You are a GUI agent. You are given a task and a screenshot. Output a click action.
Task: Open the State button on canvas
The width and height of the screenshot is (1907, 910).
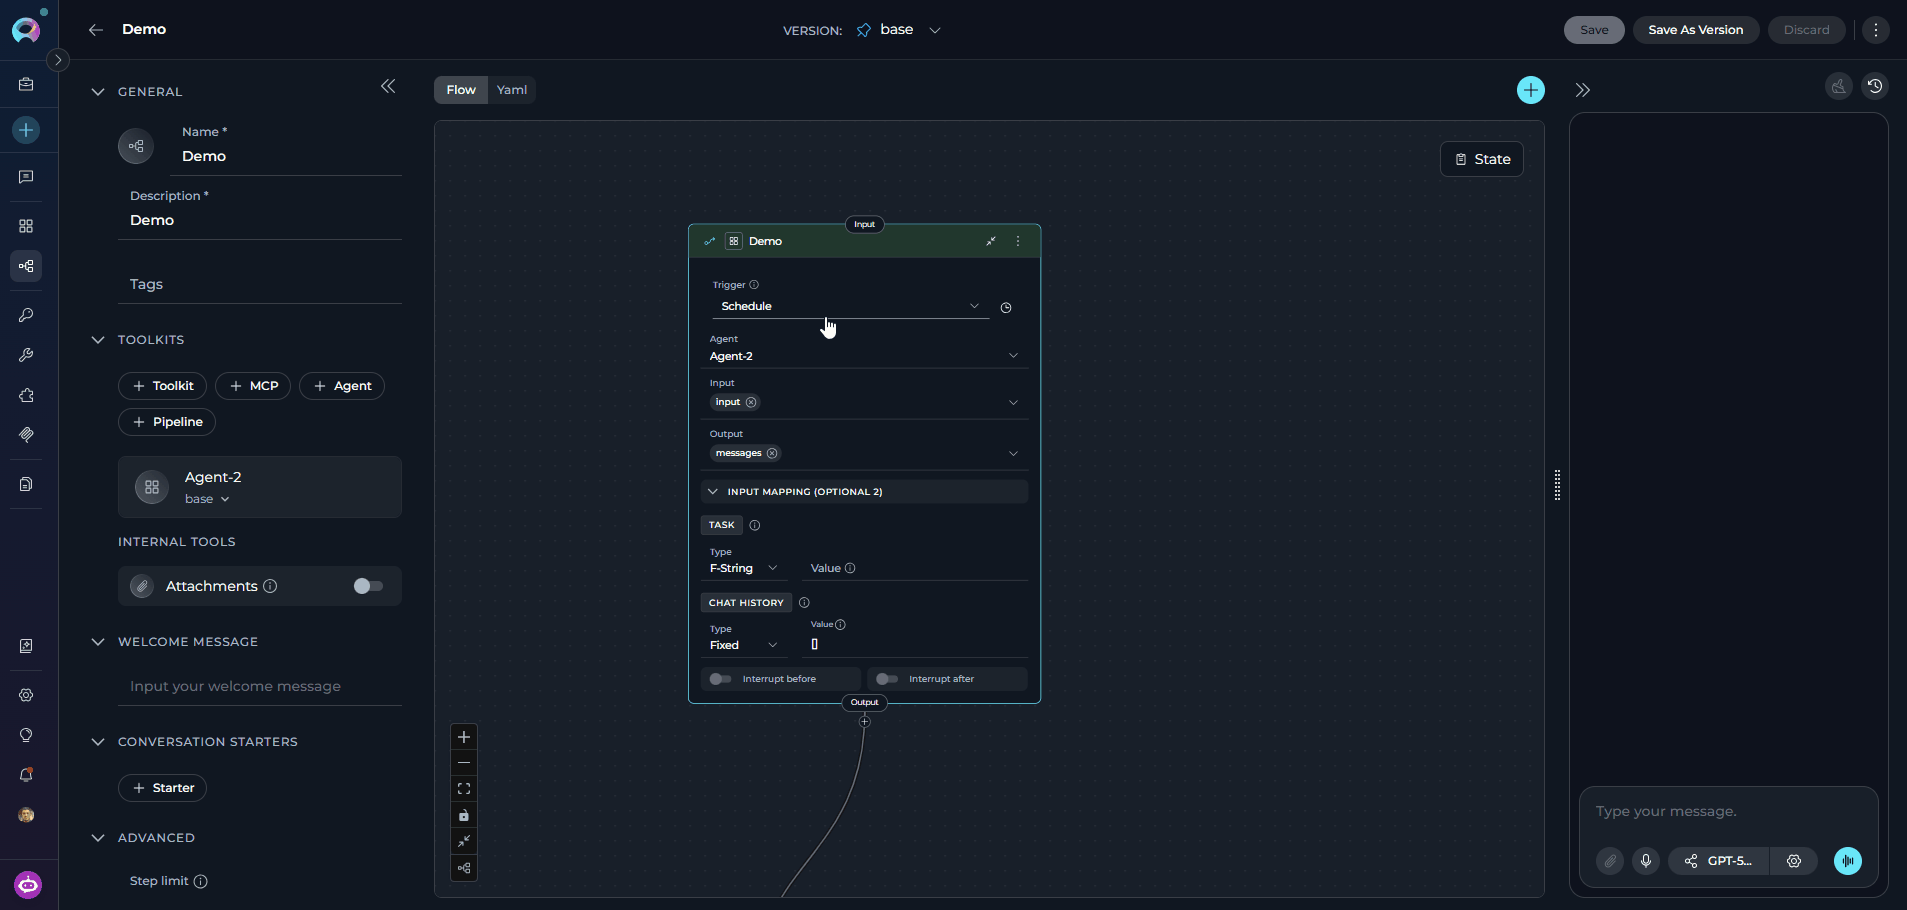point(1482,159)
